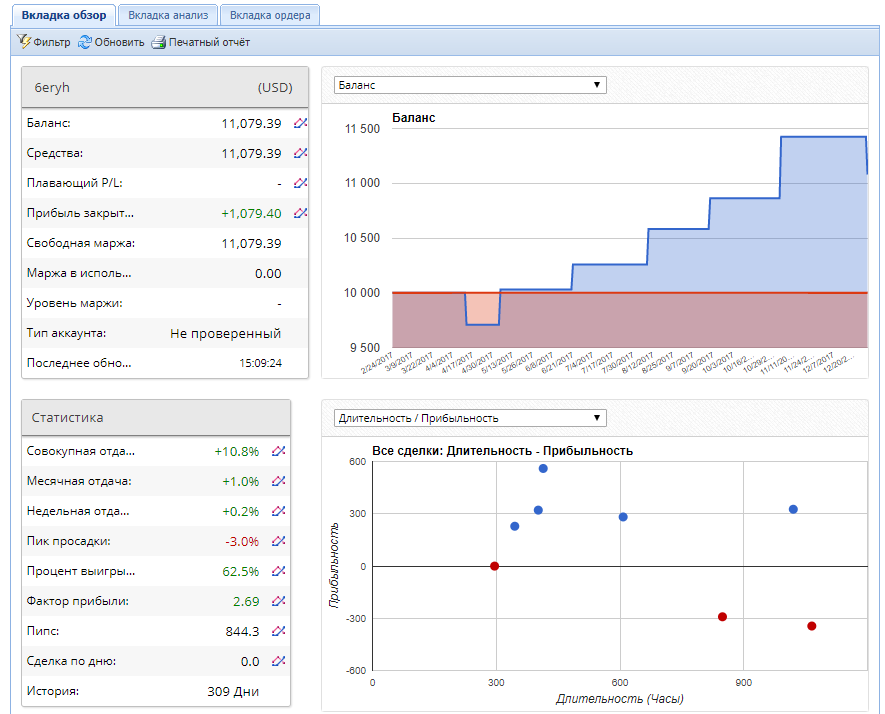
Task: Click the chart icon next to Средства
Action: 300,153
